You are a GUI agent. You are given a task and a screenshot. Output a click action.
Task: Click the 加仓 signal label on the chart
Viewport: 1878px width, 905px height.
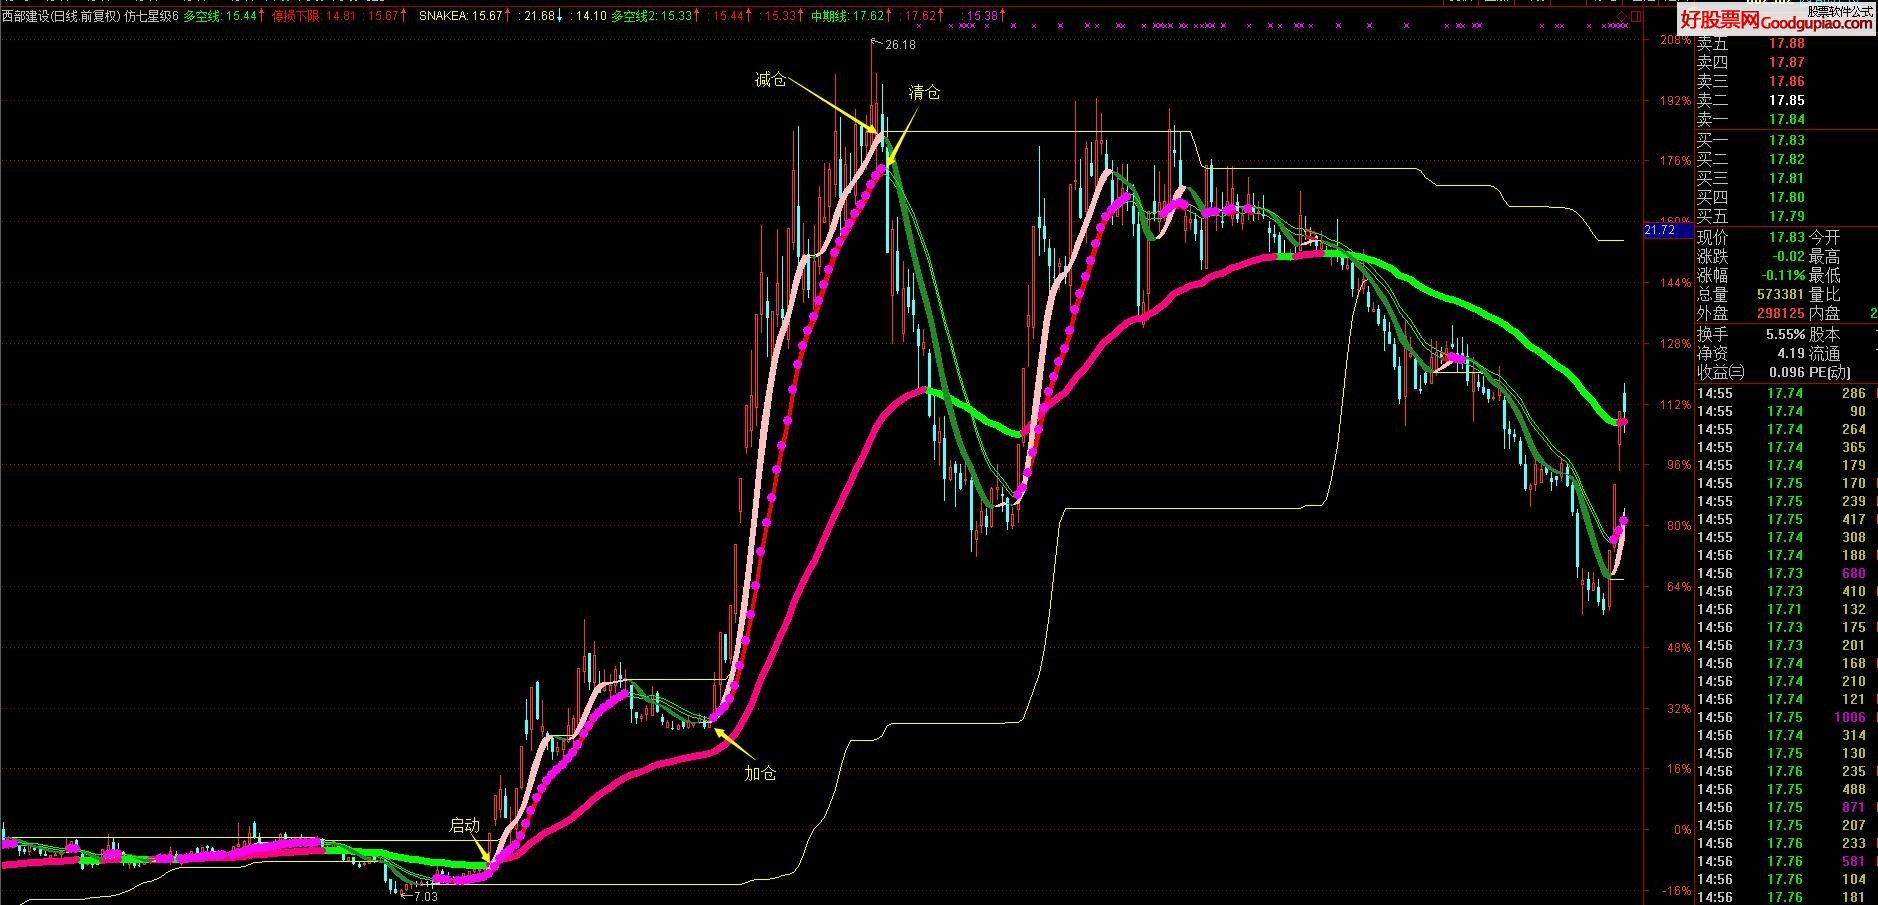(x=760, y=773)
